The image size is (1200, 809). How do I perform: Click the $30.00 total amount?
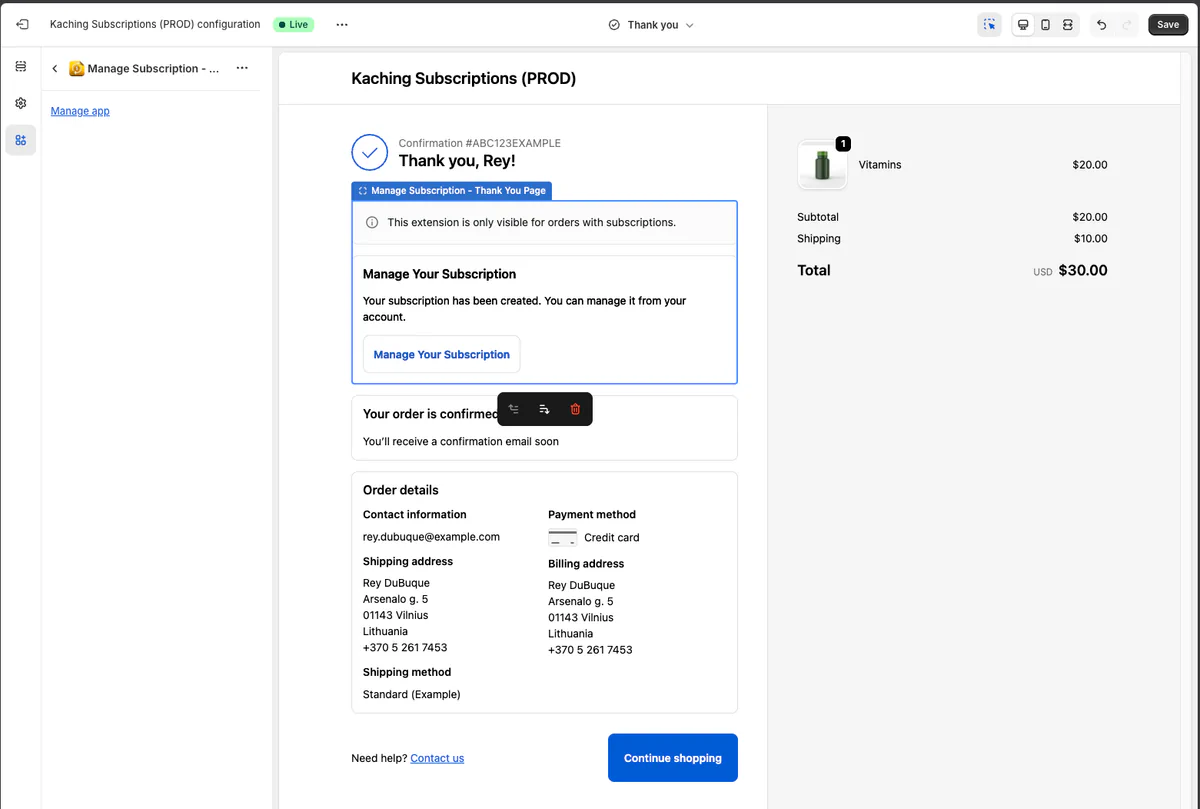[x=1083, y=270]
